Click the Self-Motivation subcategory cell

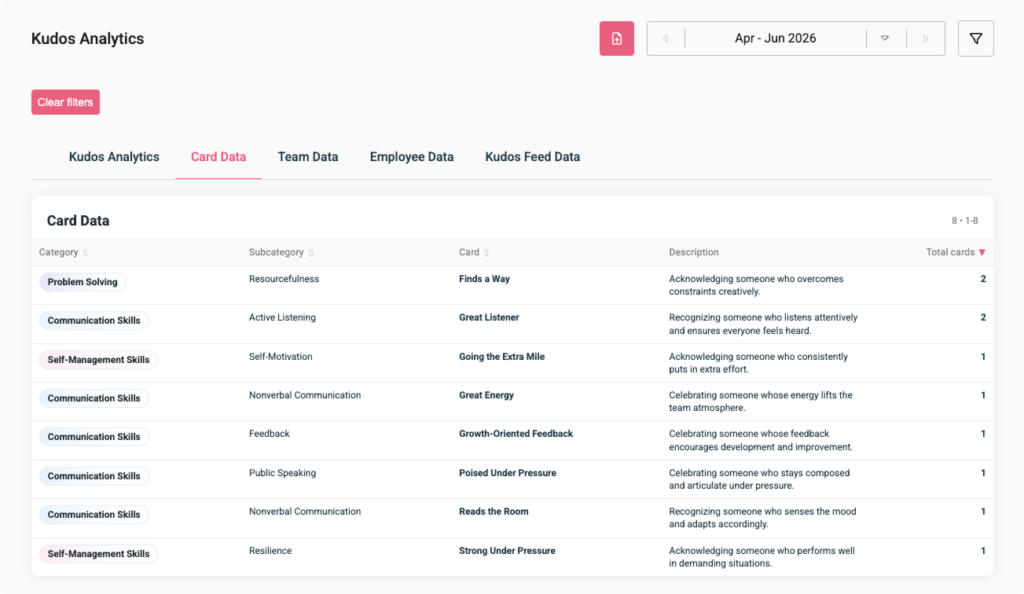[281, 356]
